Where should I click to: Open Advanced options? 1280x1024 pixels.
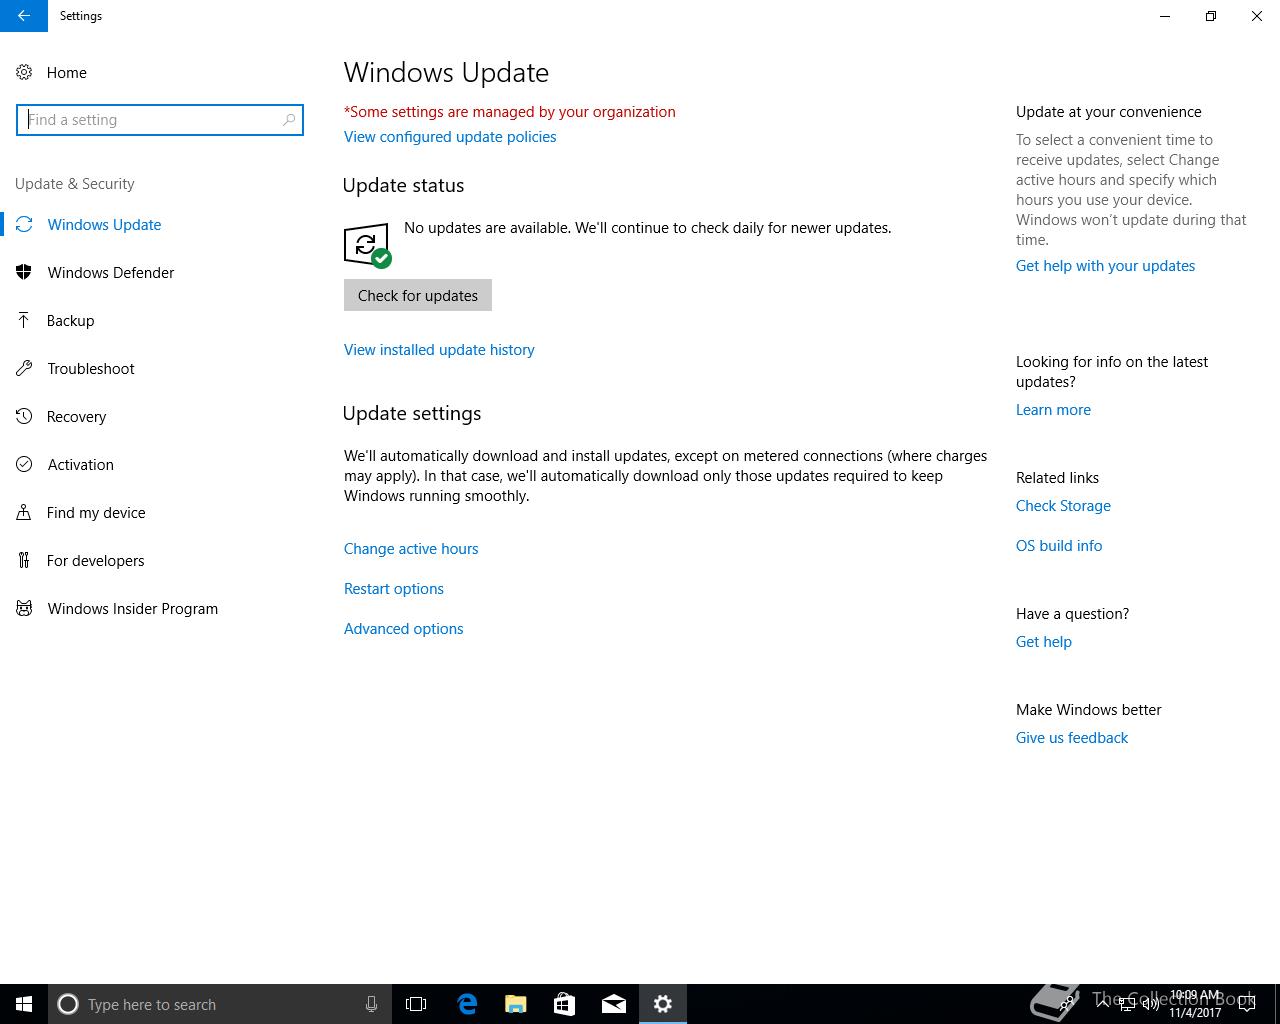404,629
